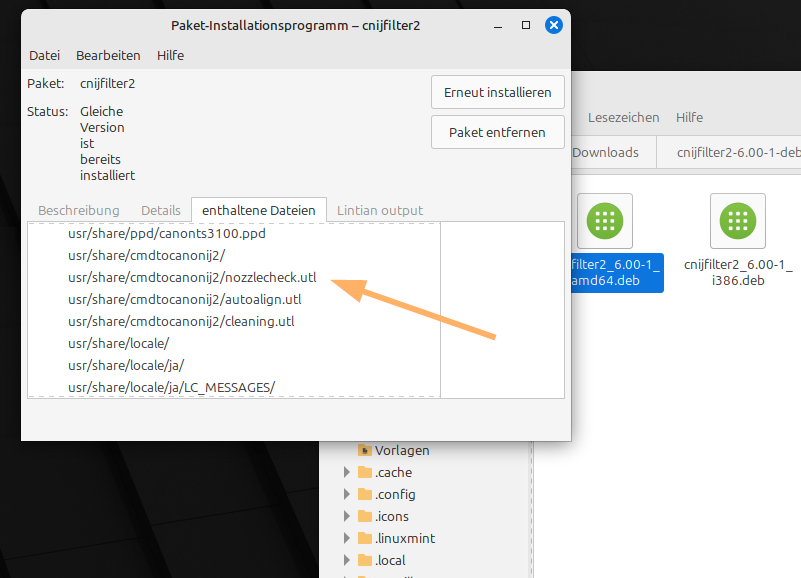Expand the .local folder tree node
Viewport: 801px width, 578px height.
347,560
